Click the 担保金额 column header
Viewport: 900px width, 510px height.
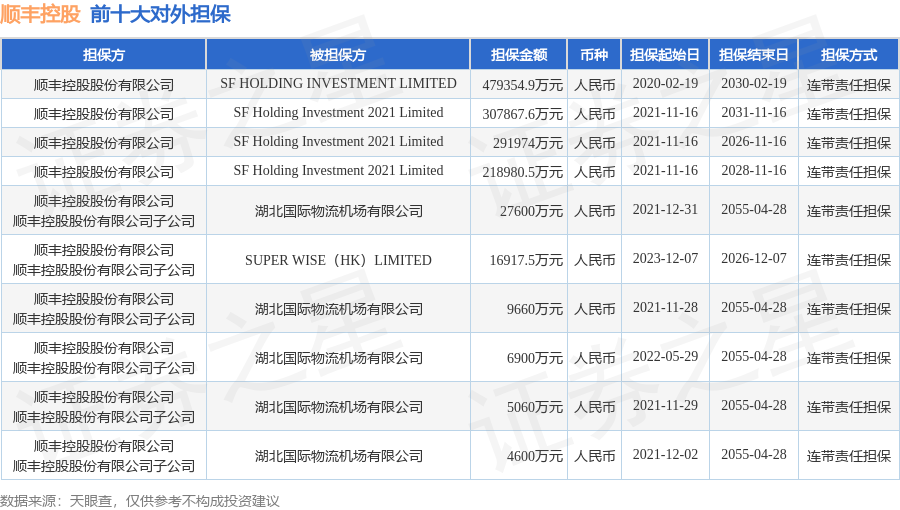519,55
